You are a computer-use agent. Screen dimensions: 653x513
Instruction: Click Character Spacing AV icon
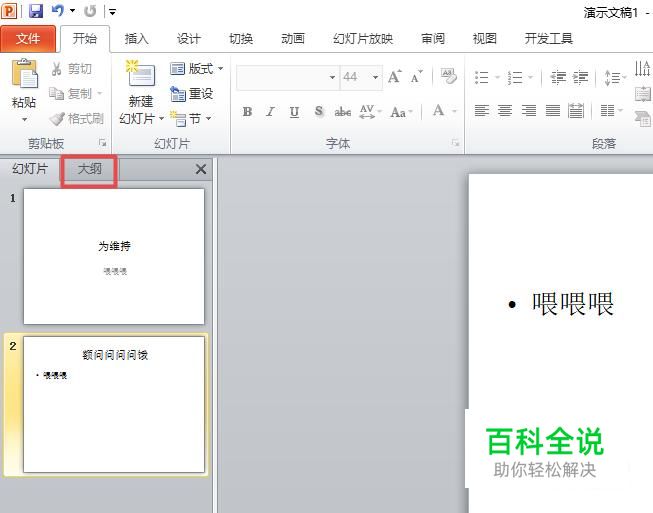tap(369, 112)
